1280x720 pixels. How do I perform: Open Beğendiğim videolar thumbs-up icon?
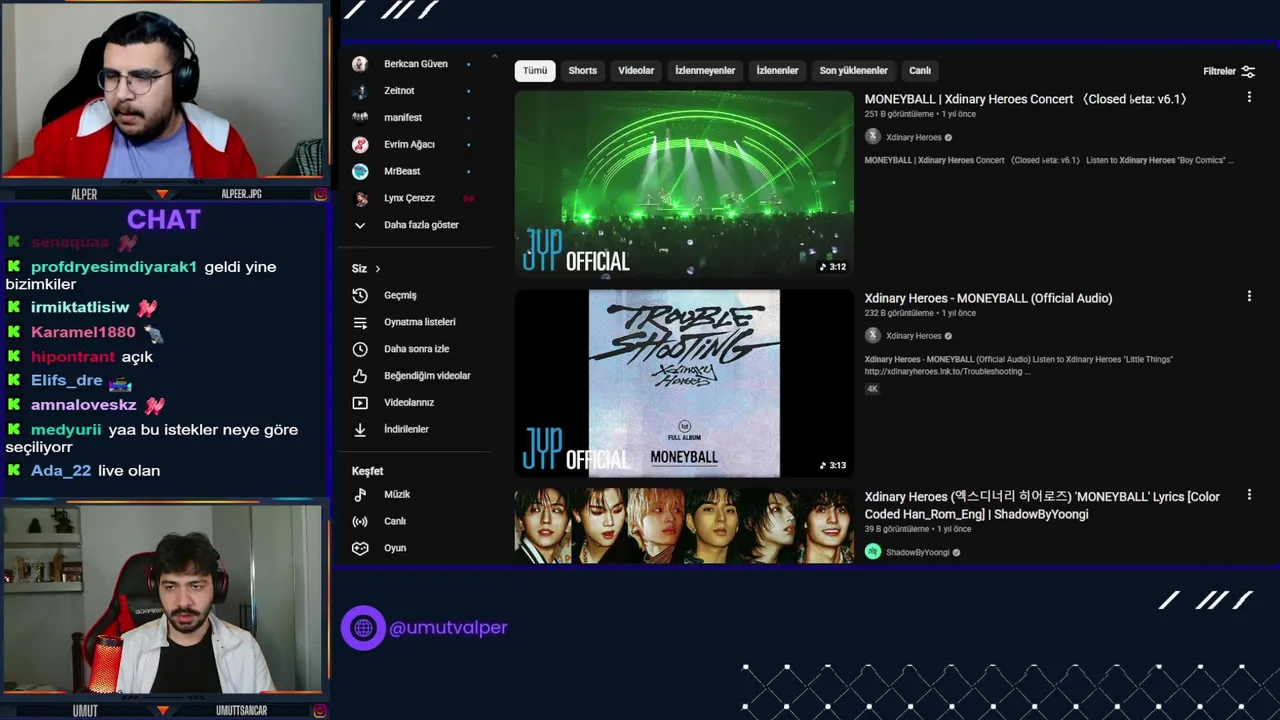tap(360, 376)
